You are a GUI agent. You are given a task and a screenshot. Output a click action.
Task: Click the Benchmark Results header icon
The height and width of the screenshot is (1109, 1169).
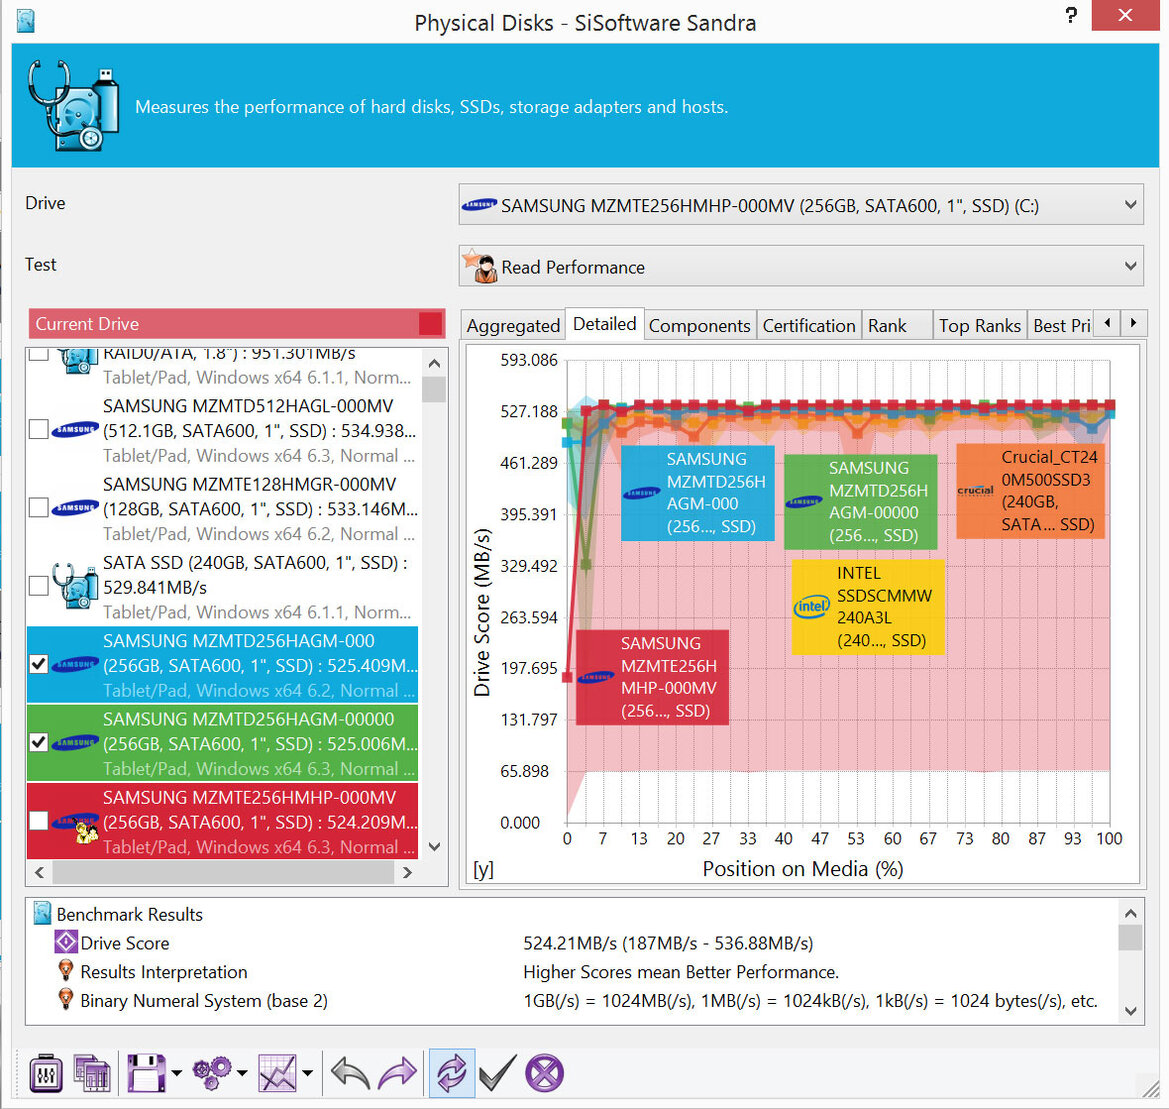point(42,913)
